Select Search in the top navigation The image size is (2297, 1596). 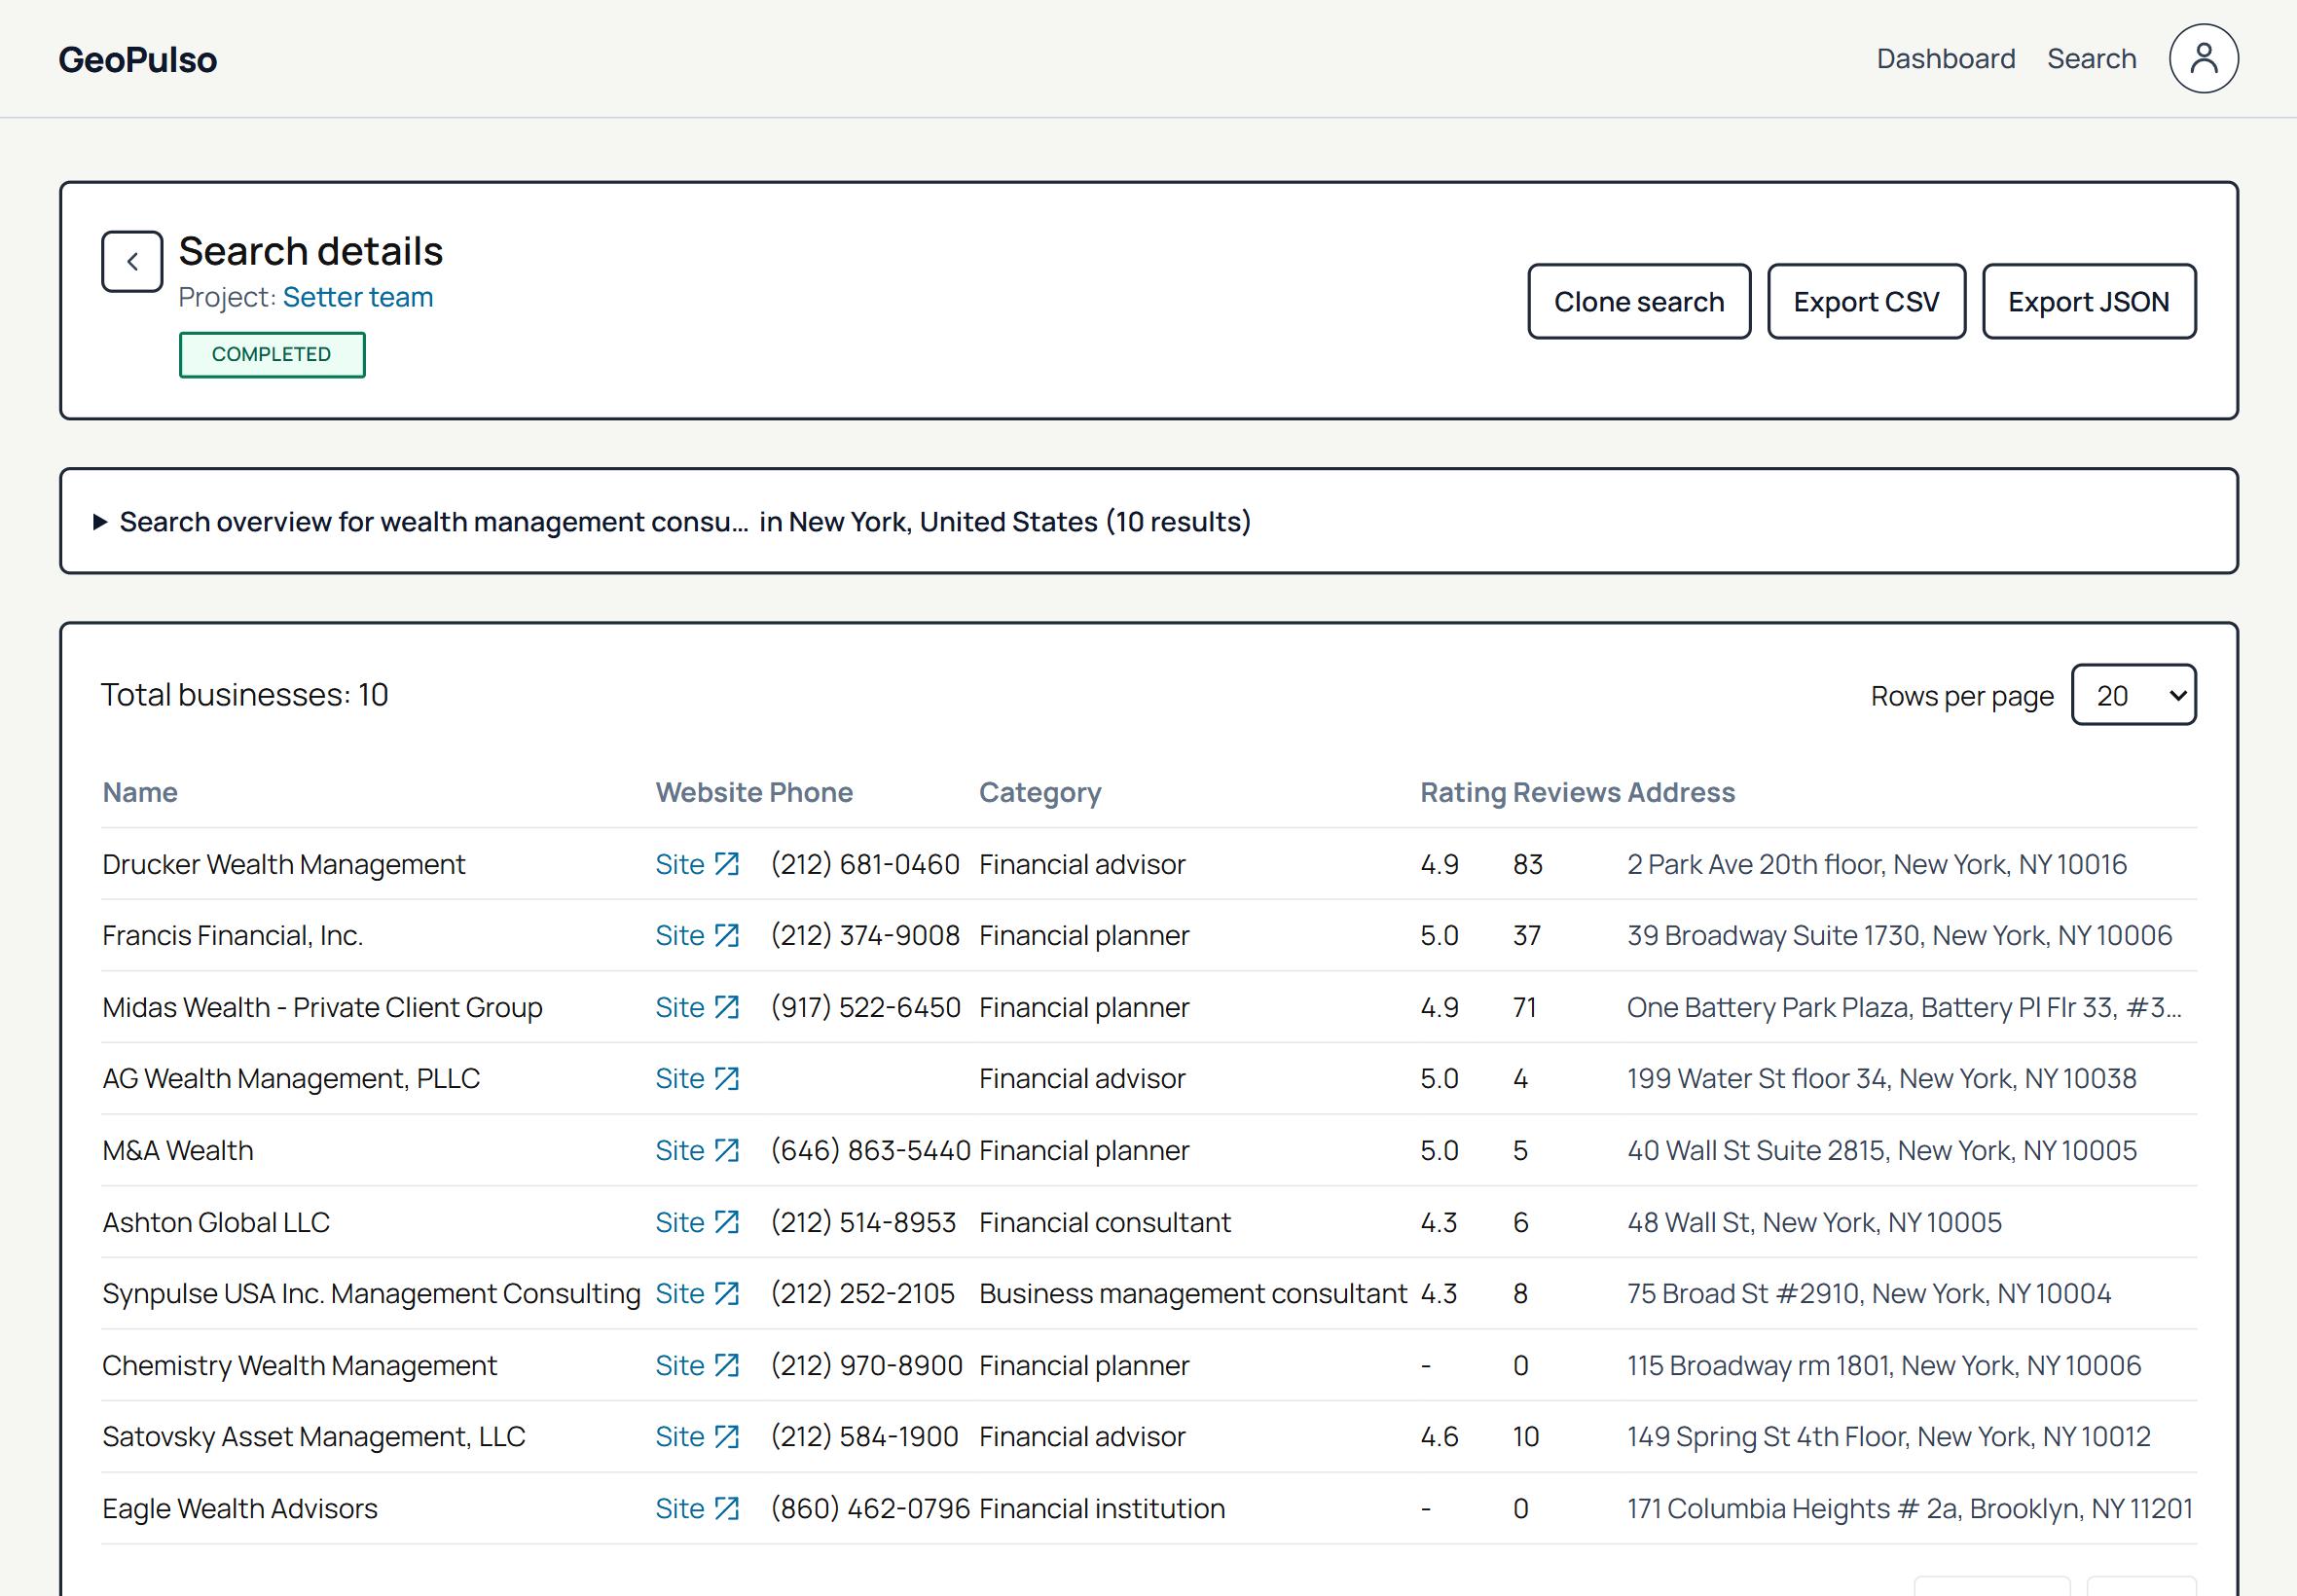[x=2091, y=58]
